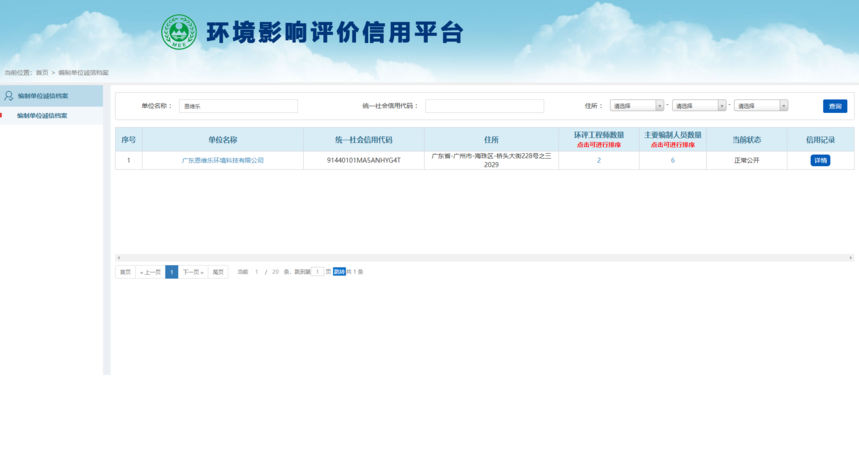Open 编制单位诚信档案 submenu item
The image size is (859, 452).
[42, 116]
